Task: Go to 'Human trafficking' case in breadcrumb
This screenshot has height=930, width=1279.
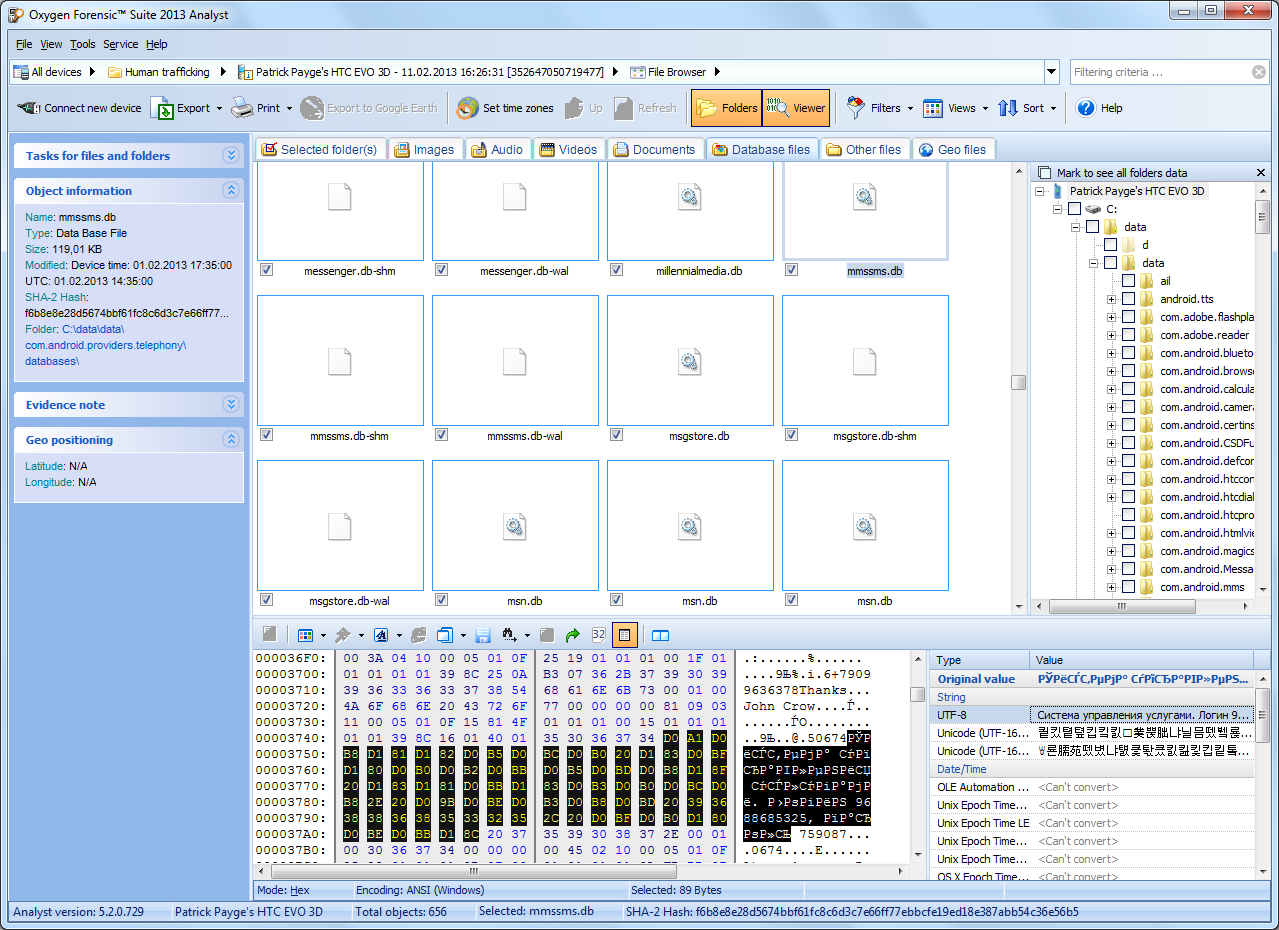Action: click(x=158, y=72)
